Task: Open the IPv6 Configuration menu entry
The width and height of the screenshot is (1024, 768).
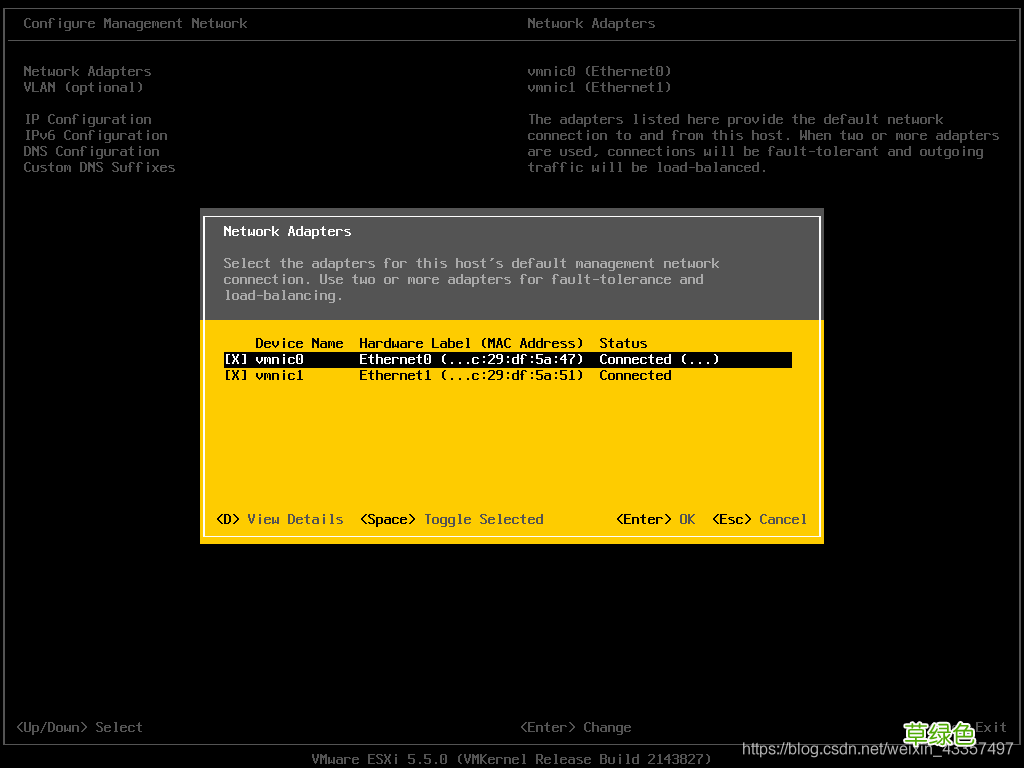Action: (x=95, y=135)
